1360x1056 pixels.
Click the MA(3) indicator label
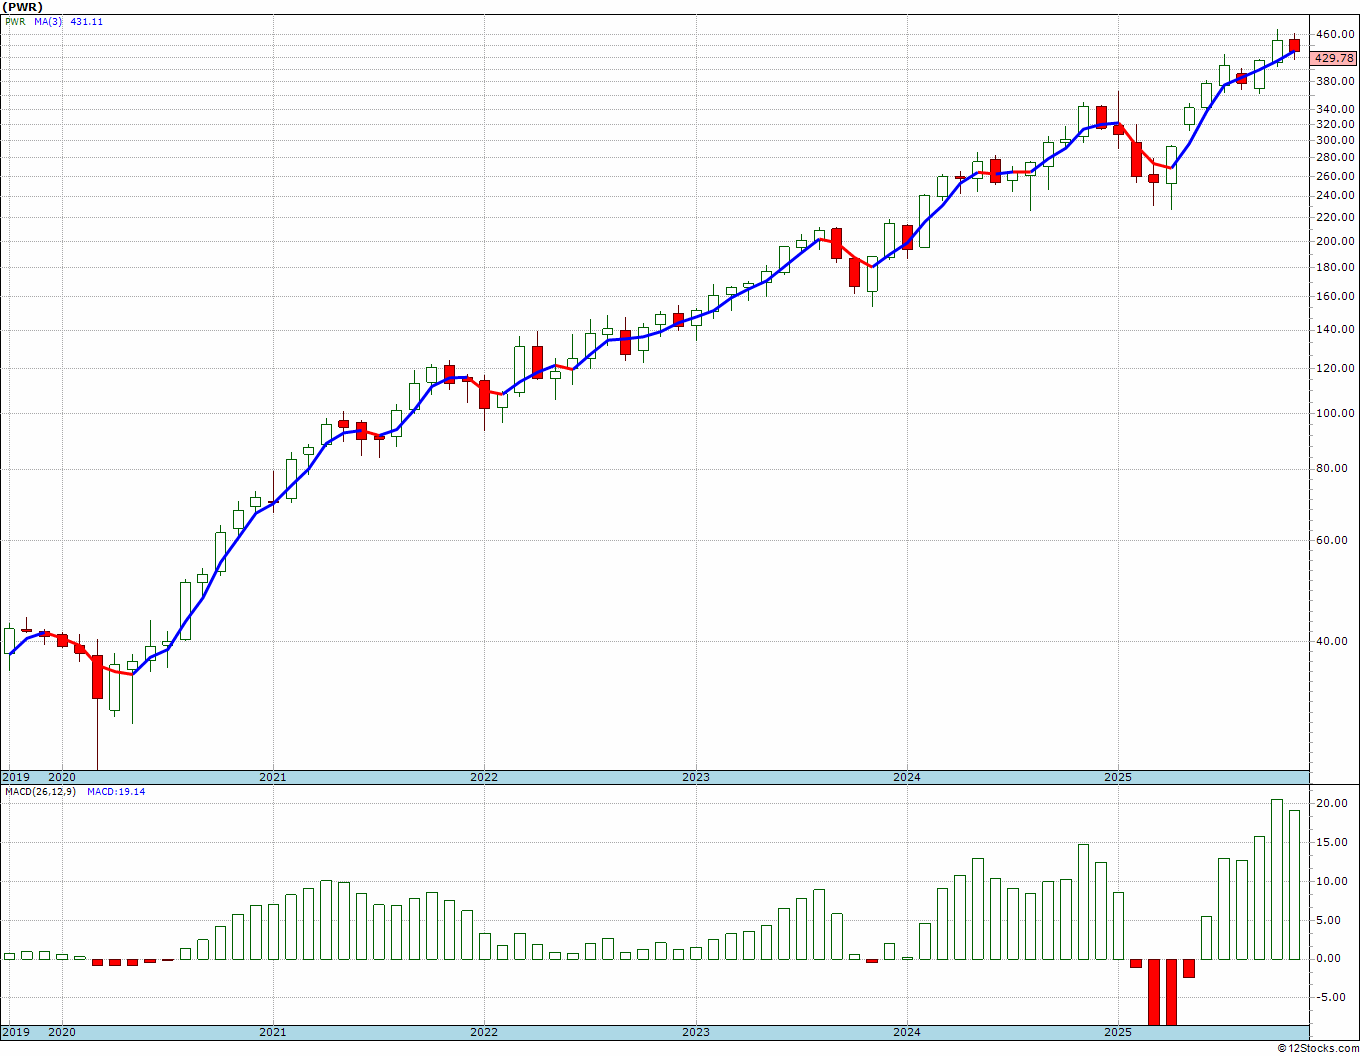(x=47, y=22)
